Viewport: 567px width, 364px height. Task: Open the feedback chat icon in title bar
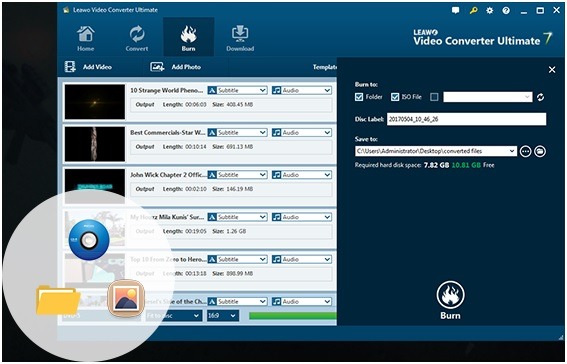point(456,10)
